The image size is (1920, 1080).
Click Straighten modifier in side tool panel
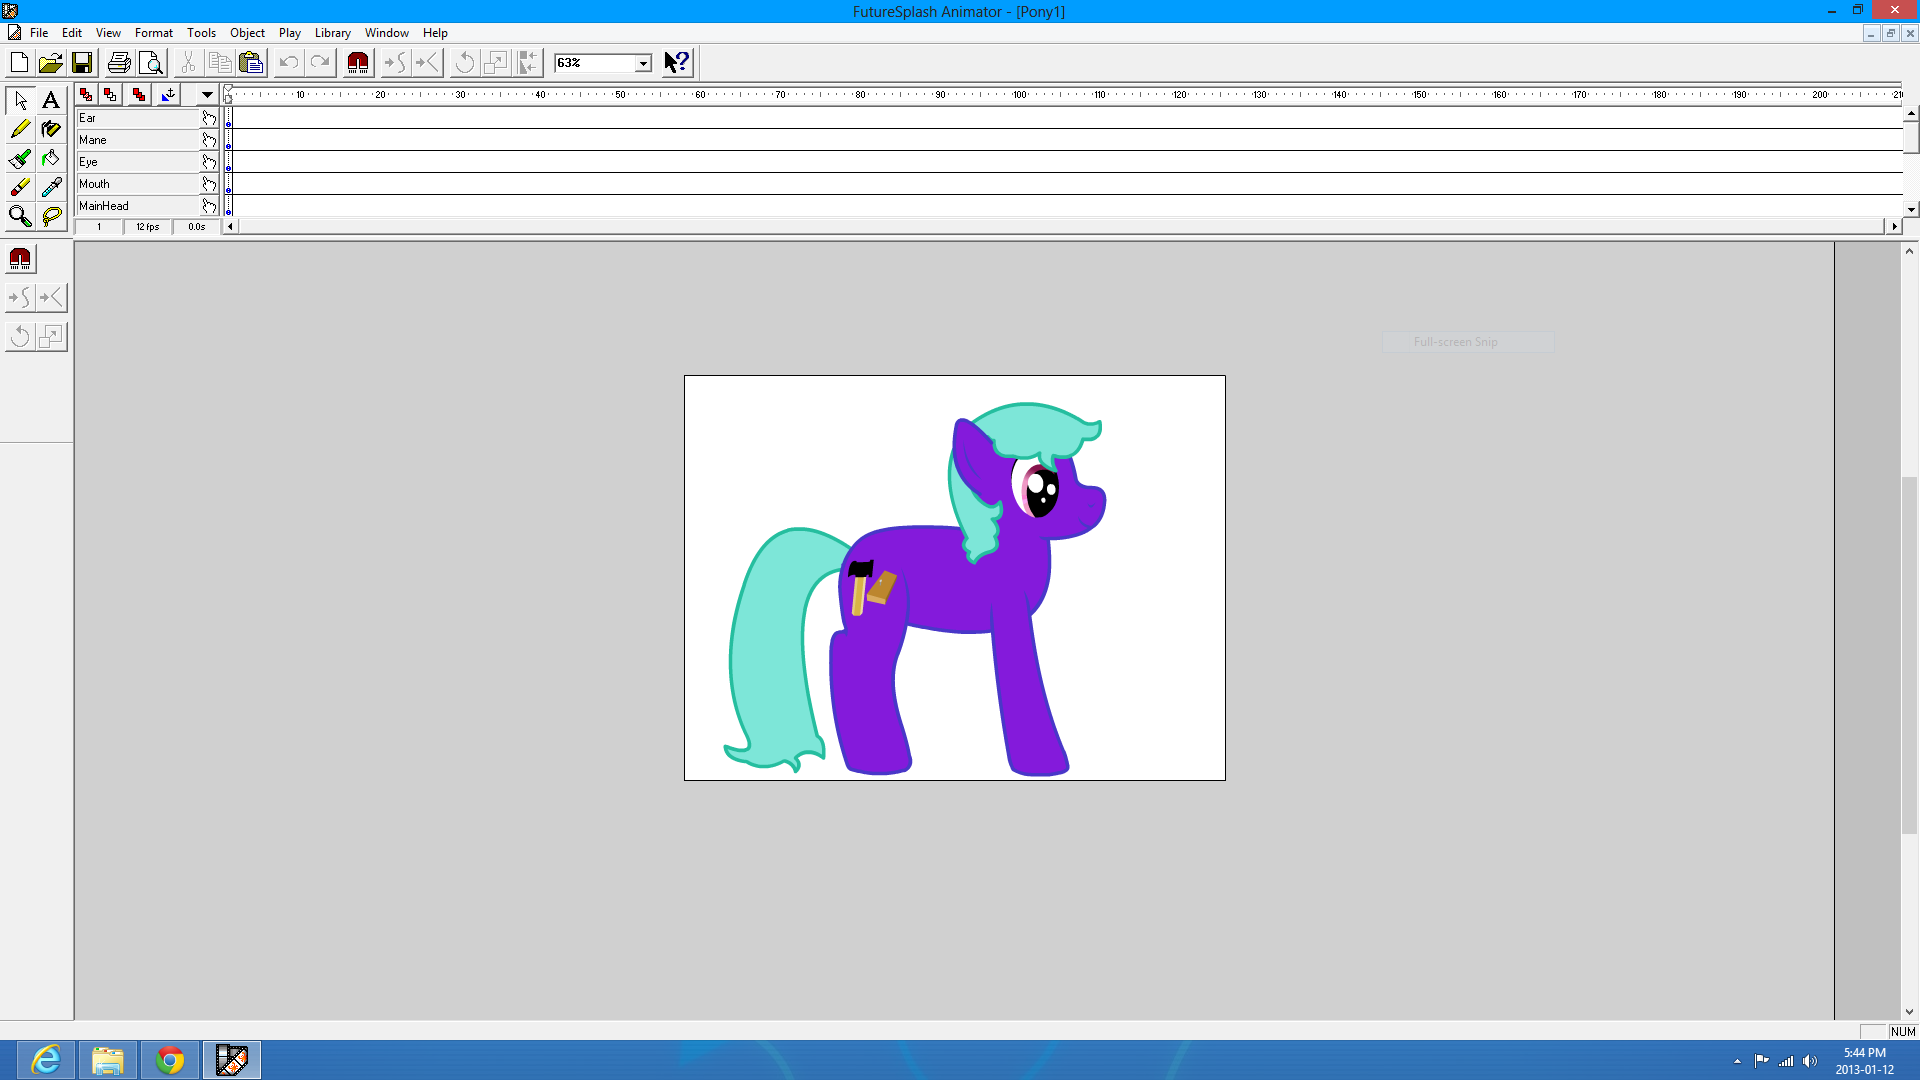[51, 297]
